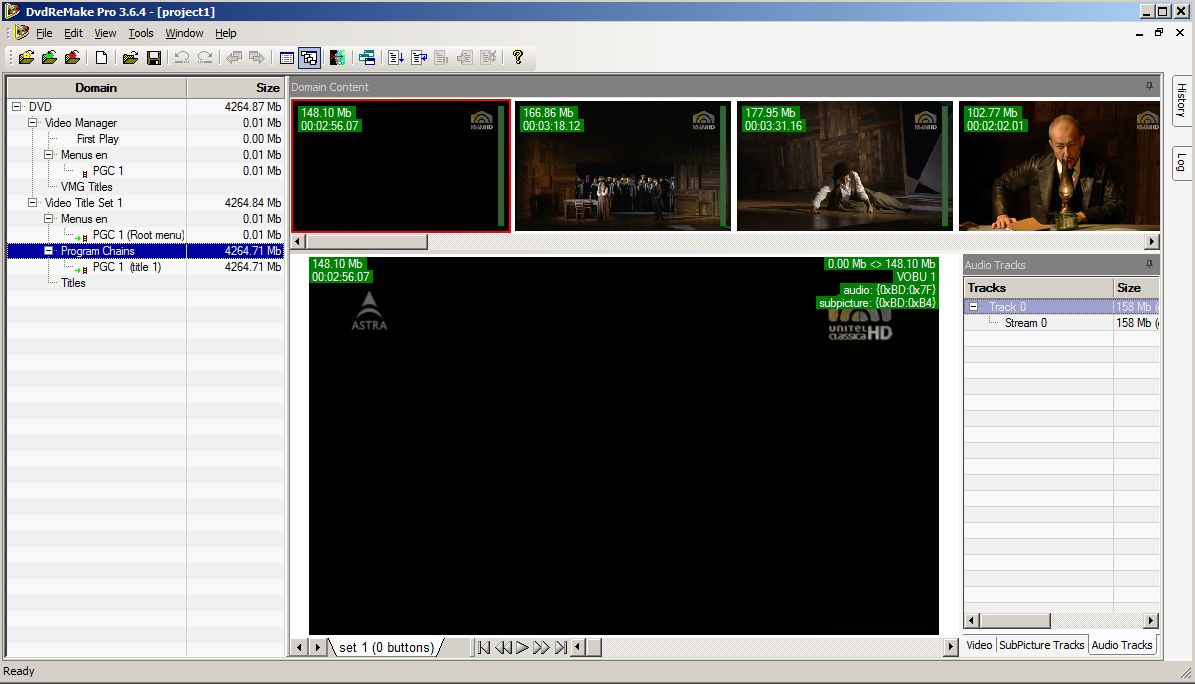Open the Tools menu
The width and height of the screenshot is (1195, 684).
[x=141, y=33]
